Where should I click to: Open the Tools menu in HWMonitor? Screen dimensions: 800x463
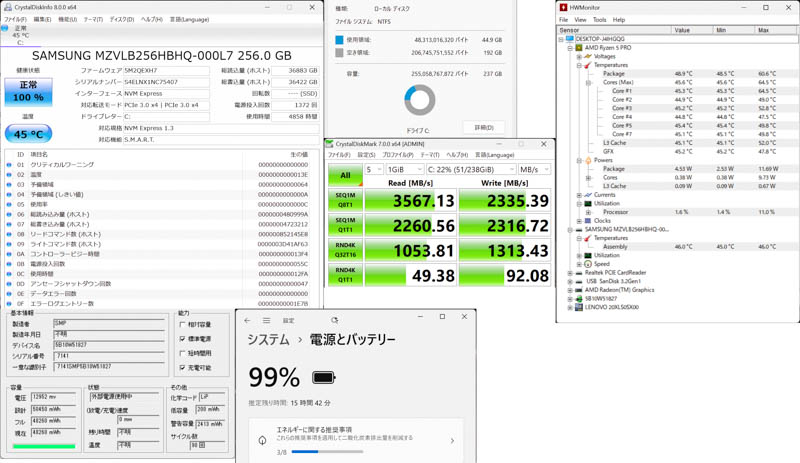pyautogui.click(x=599, y=19)
